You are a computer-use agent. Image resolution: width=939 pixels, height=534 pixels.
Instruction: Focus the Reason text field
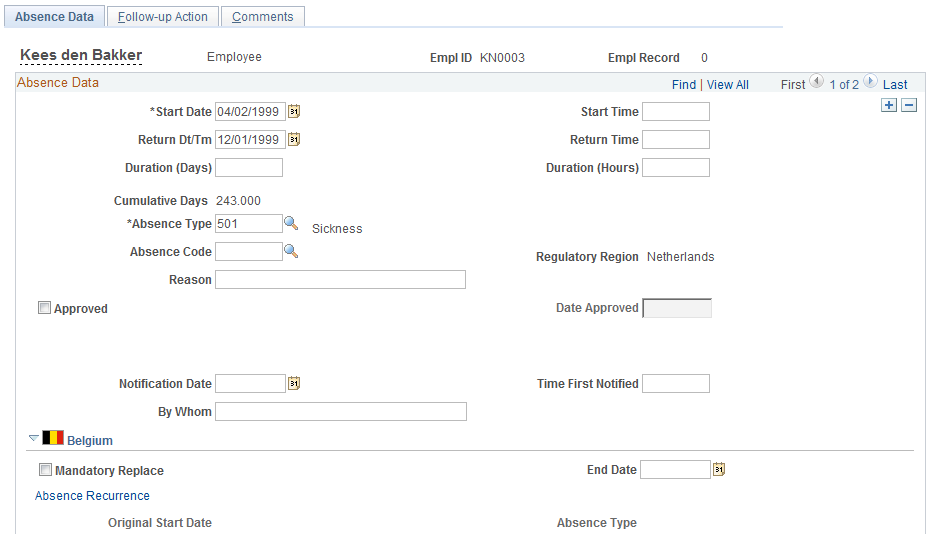[x=340, y=280]
